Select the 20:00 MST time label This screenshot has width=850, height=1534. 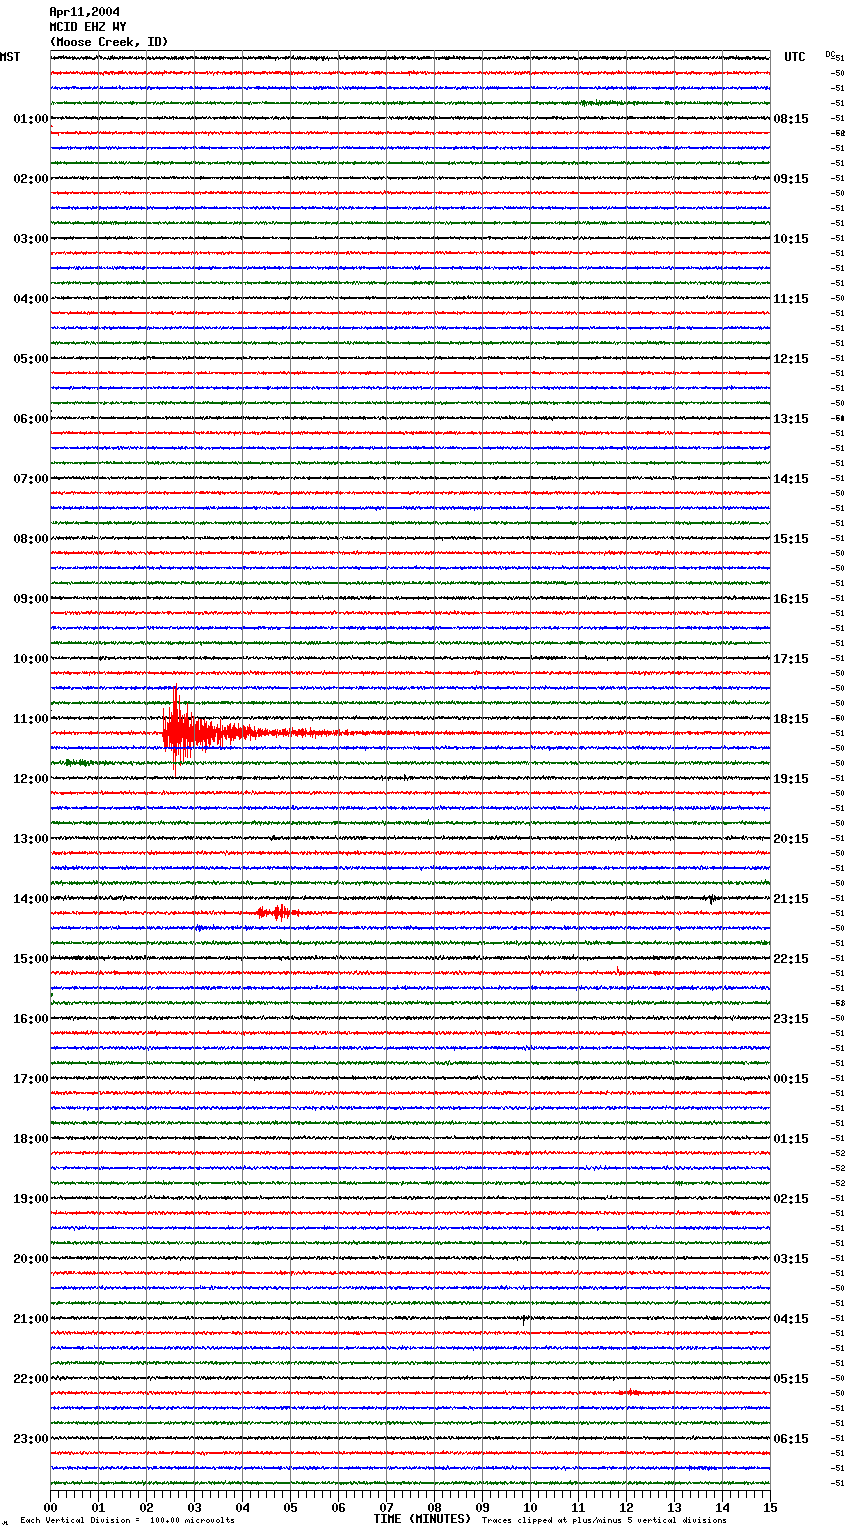tap(31, 1259)
